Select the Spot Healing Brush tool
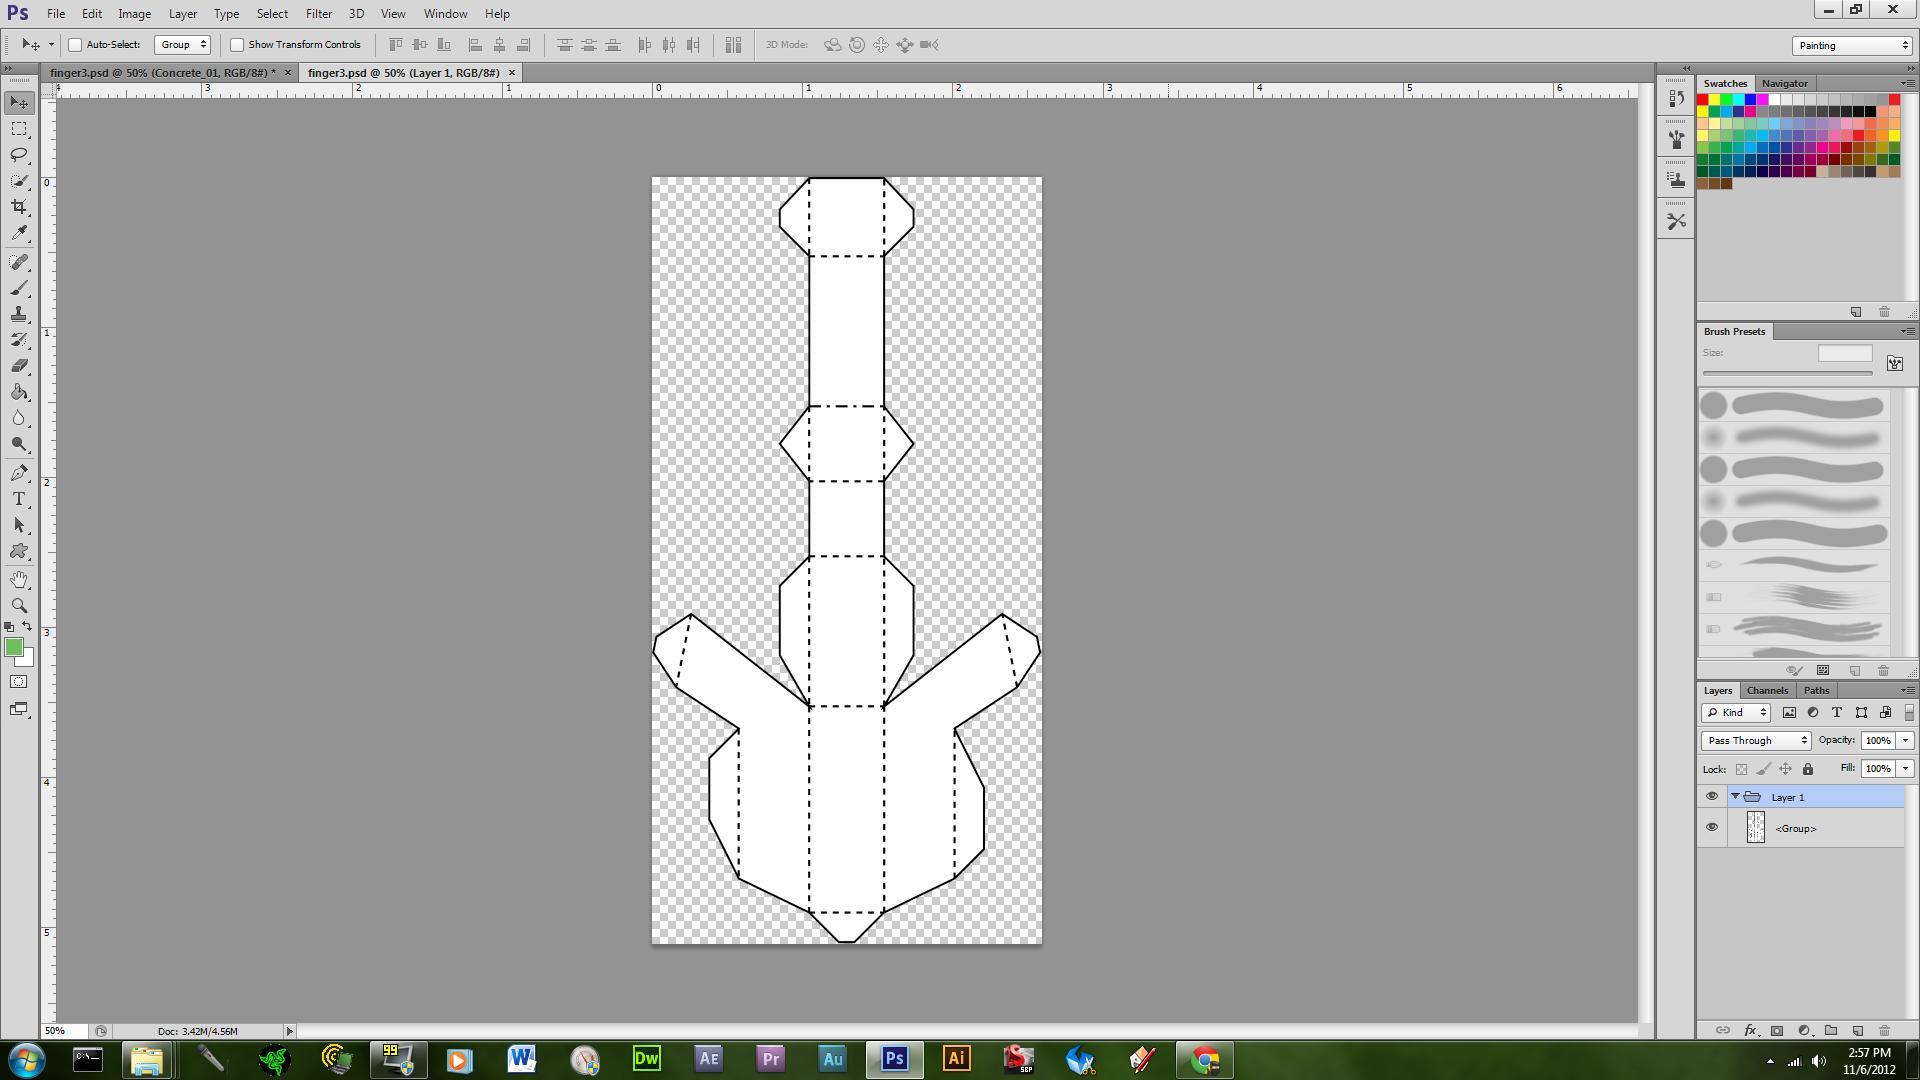Screen dimensions: 1920x1080 tap(19, 262)
